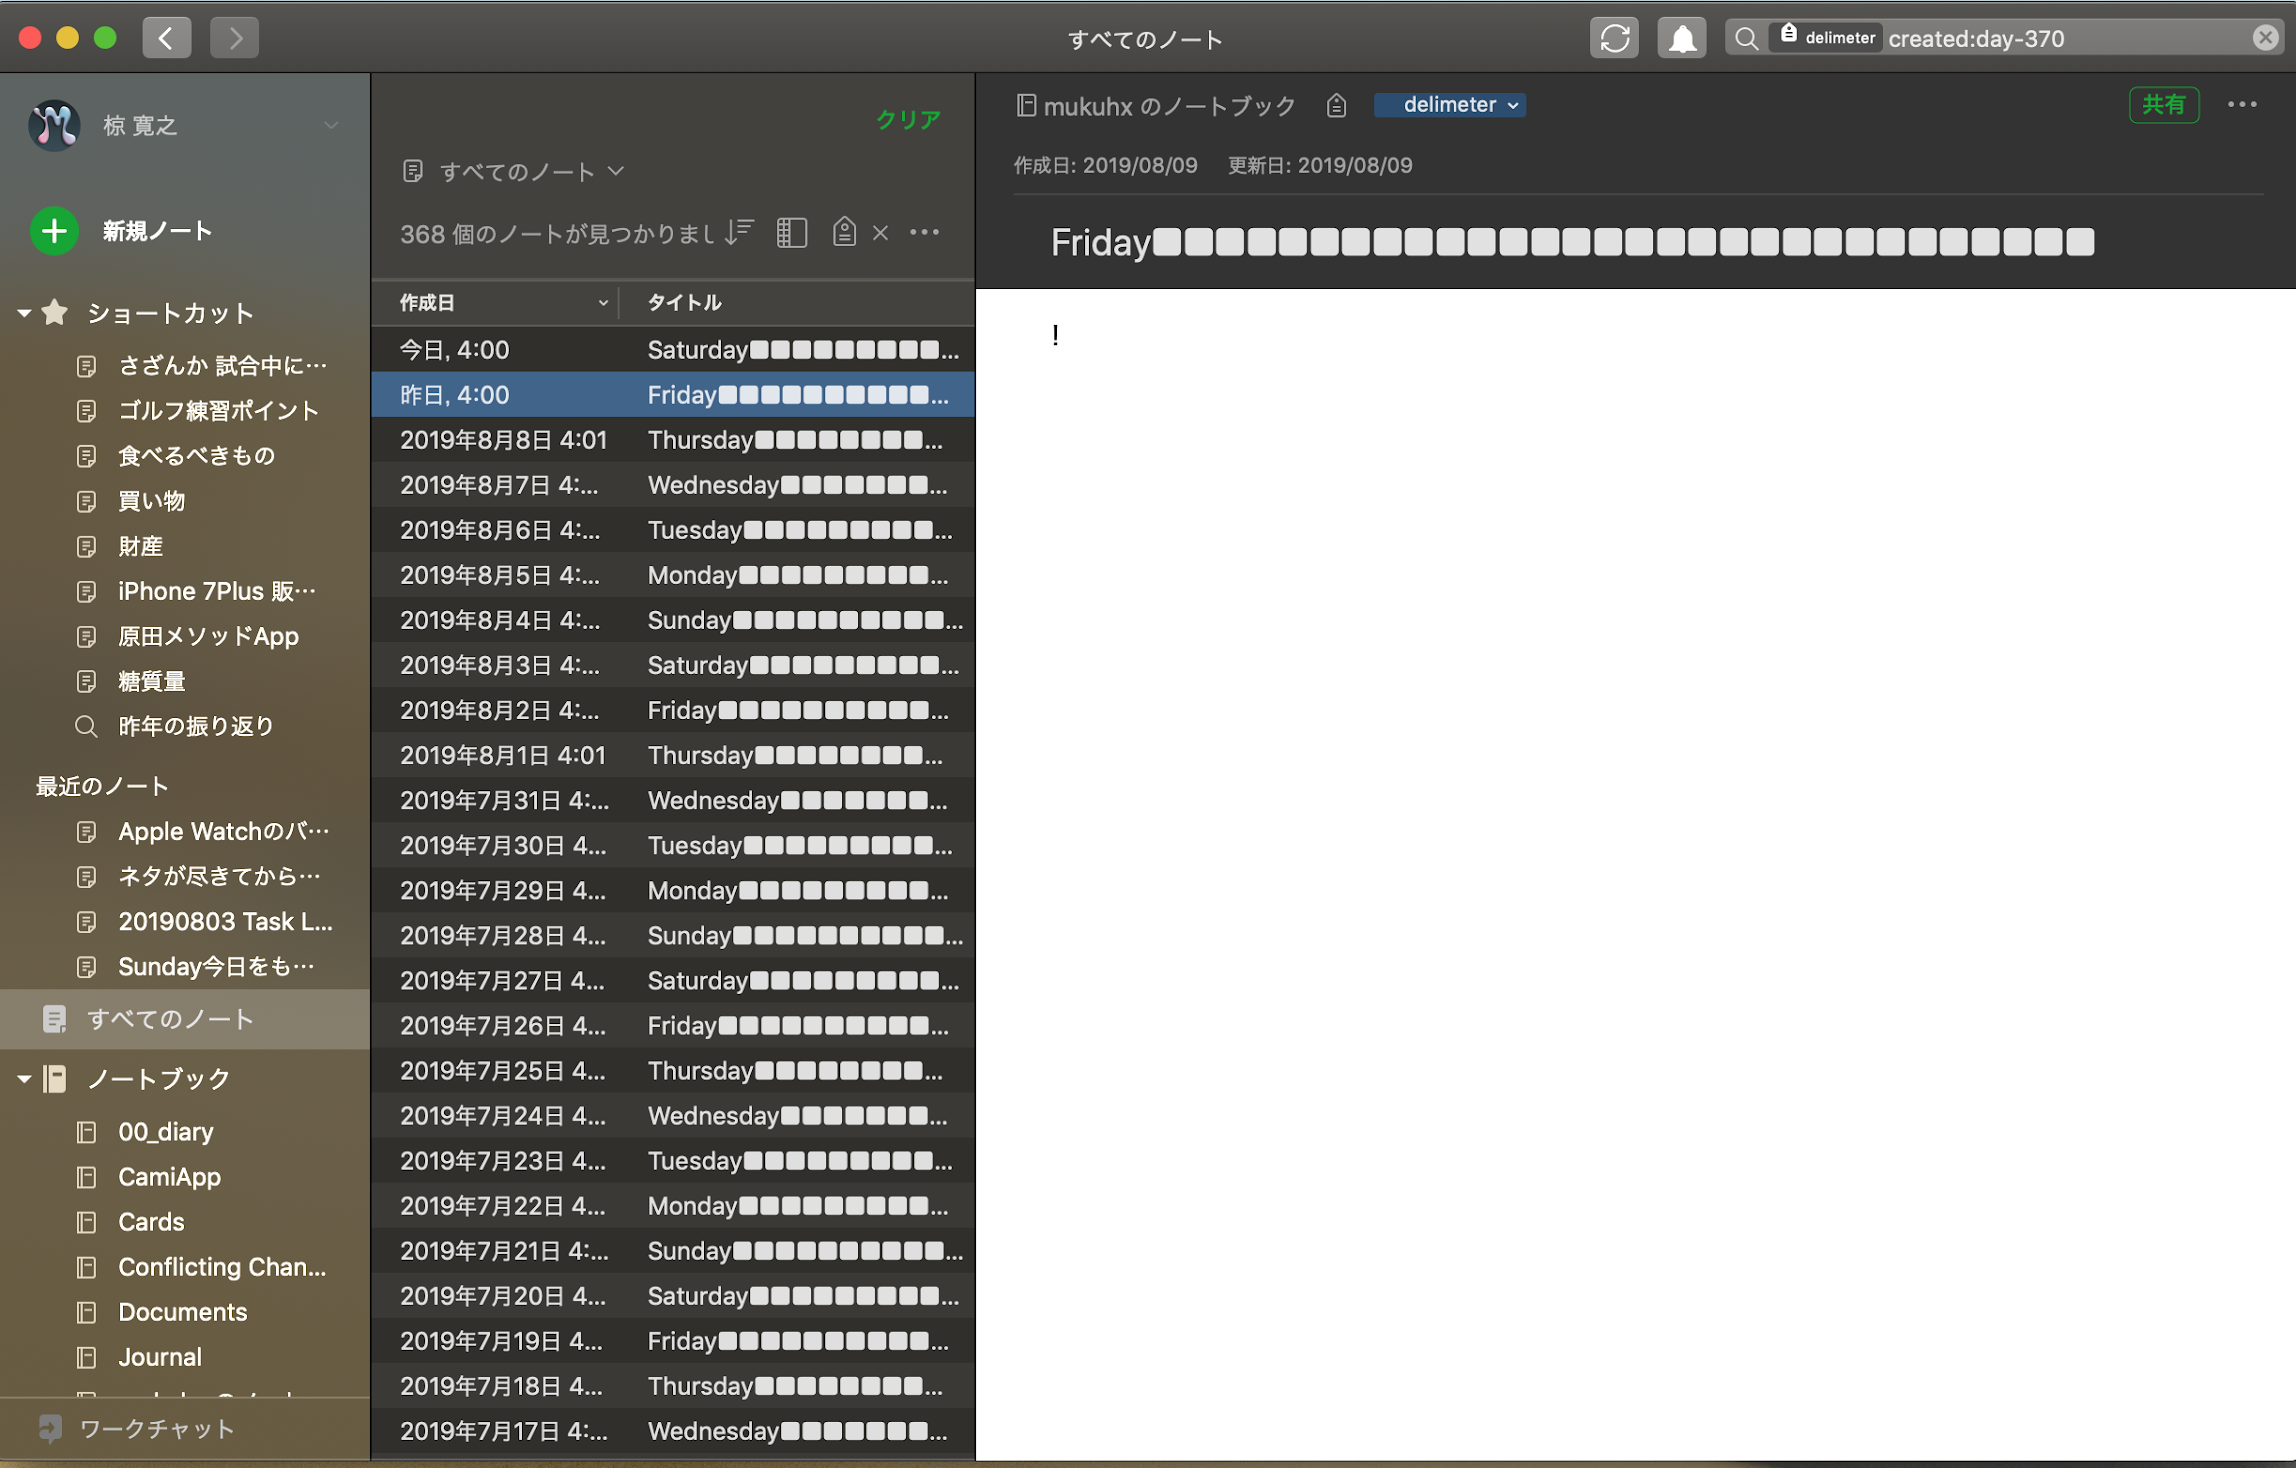
Task: Select the 2019年8月1日 4:01 Thursday note
Action: 673,755
